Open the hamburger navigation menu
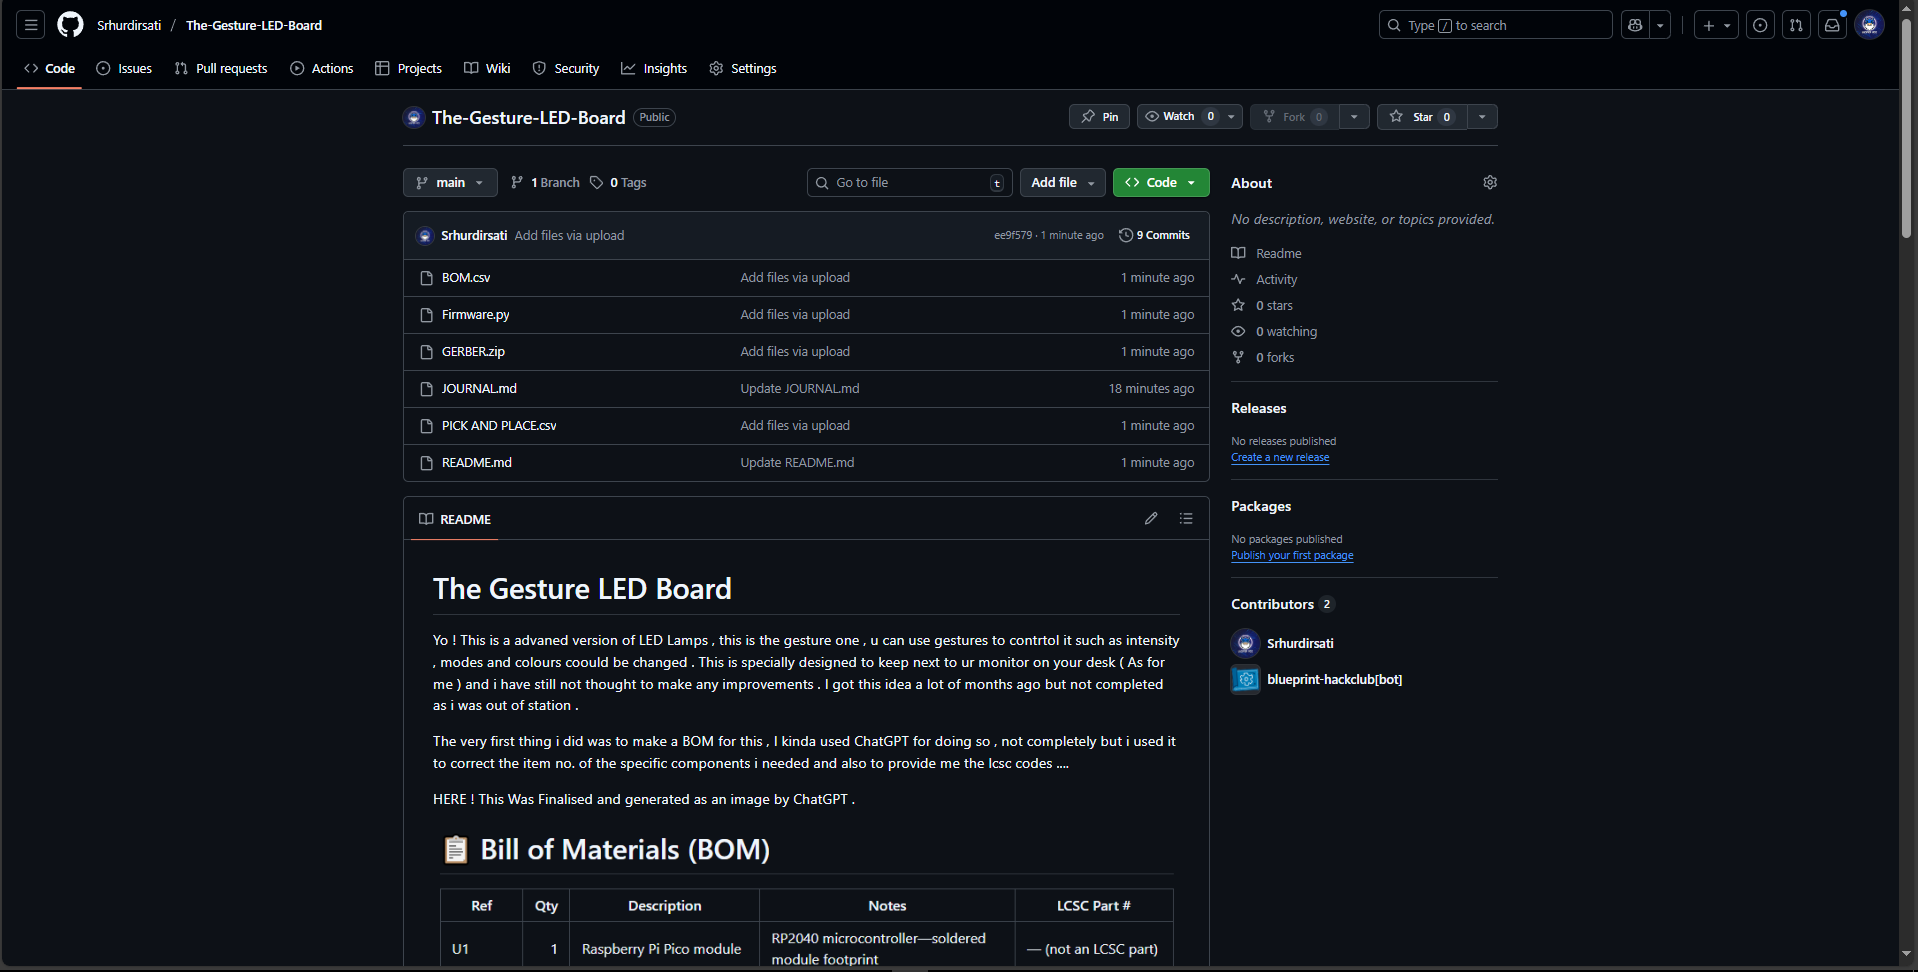Screen dimensions: 1918x972 tap(31, 25)
